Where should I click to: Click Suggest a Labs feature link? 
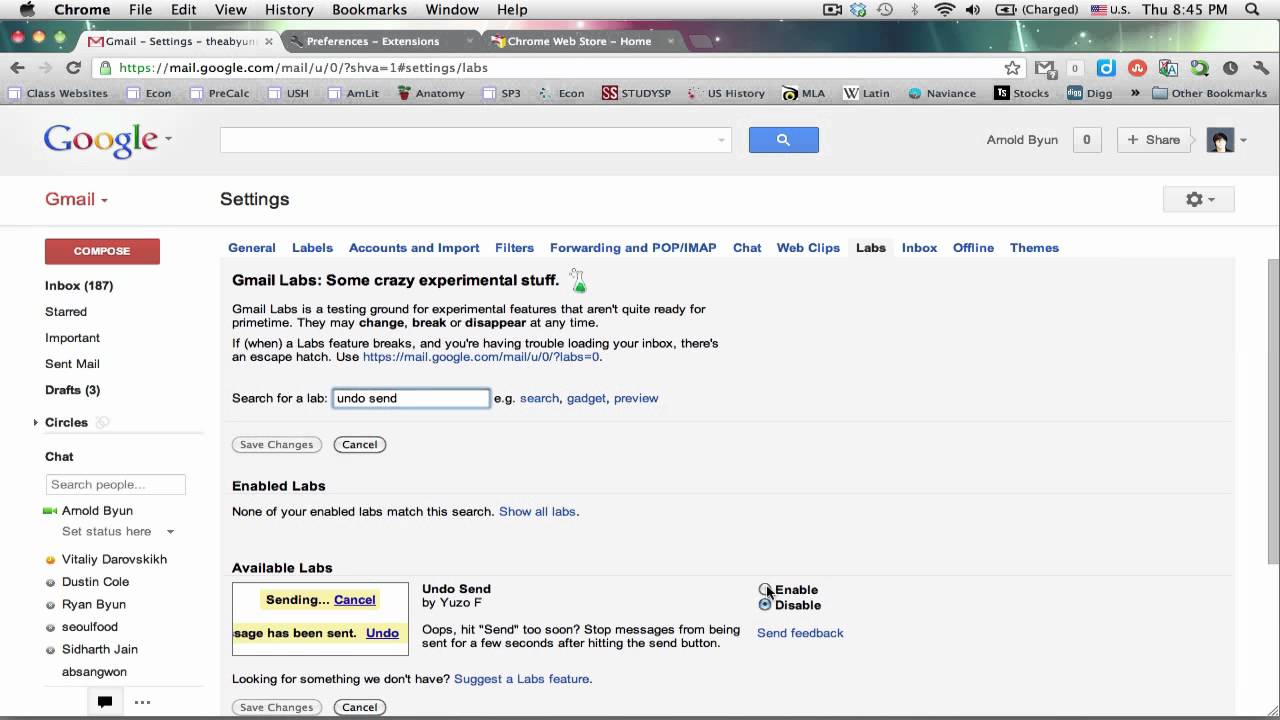click(x=522, y=679)
